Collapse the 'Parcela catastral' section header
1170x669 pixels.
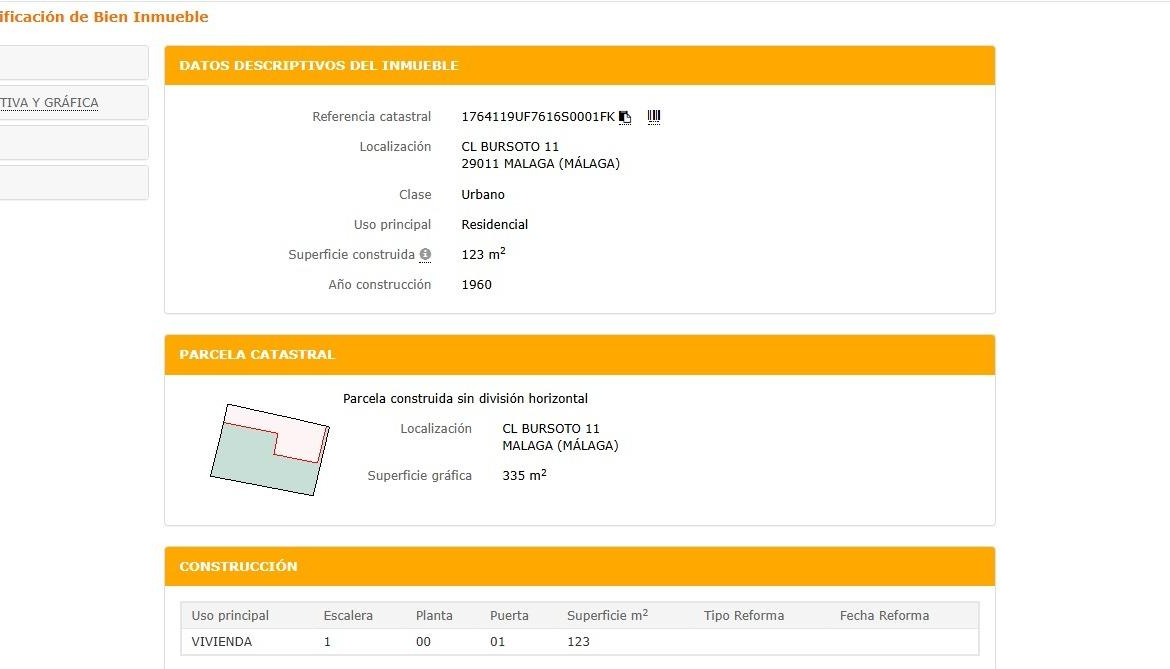579,355
